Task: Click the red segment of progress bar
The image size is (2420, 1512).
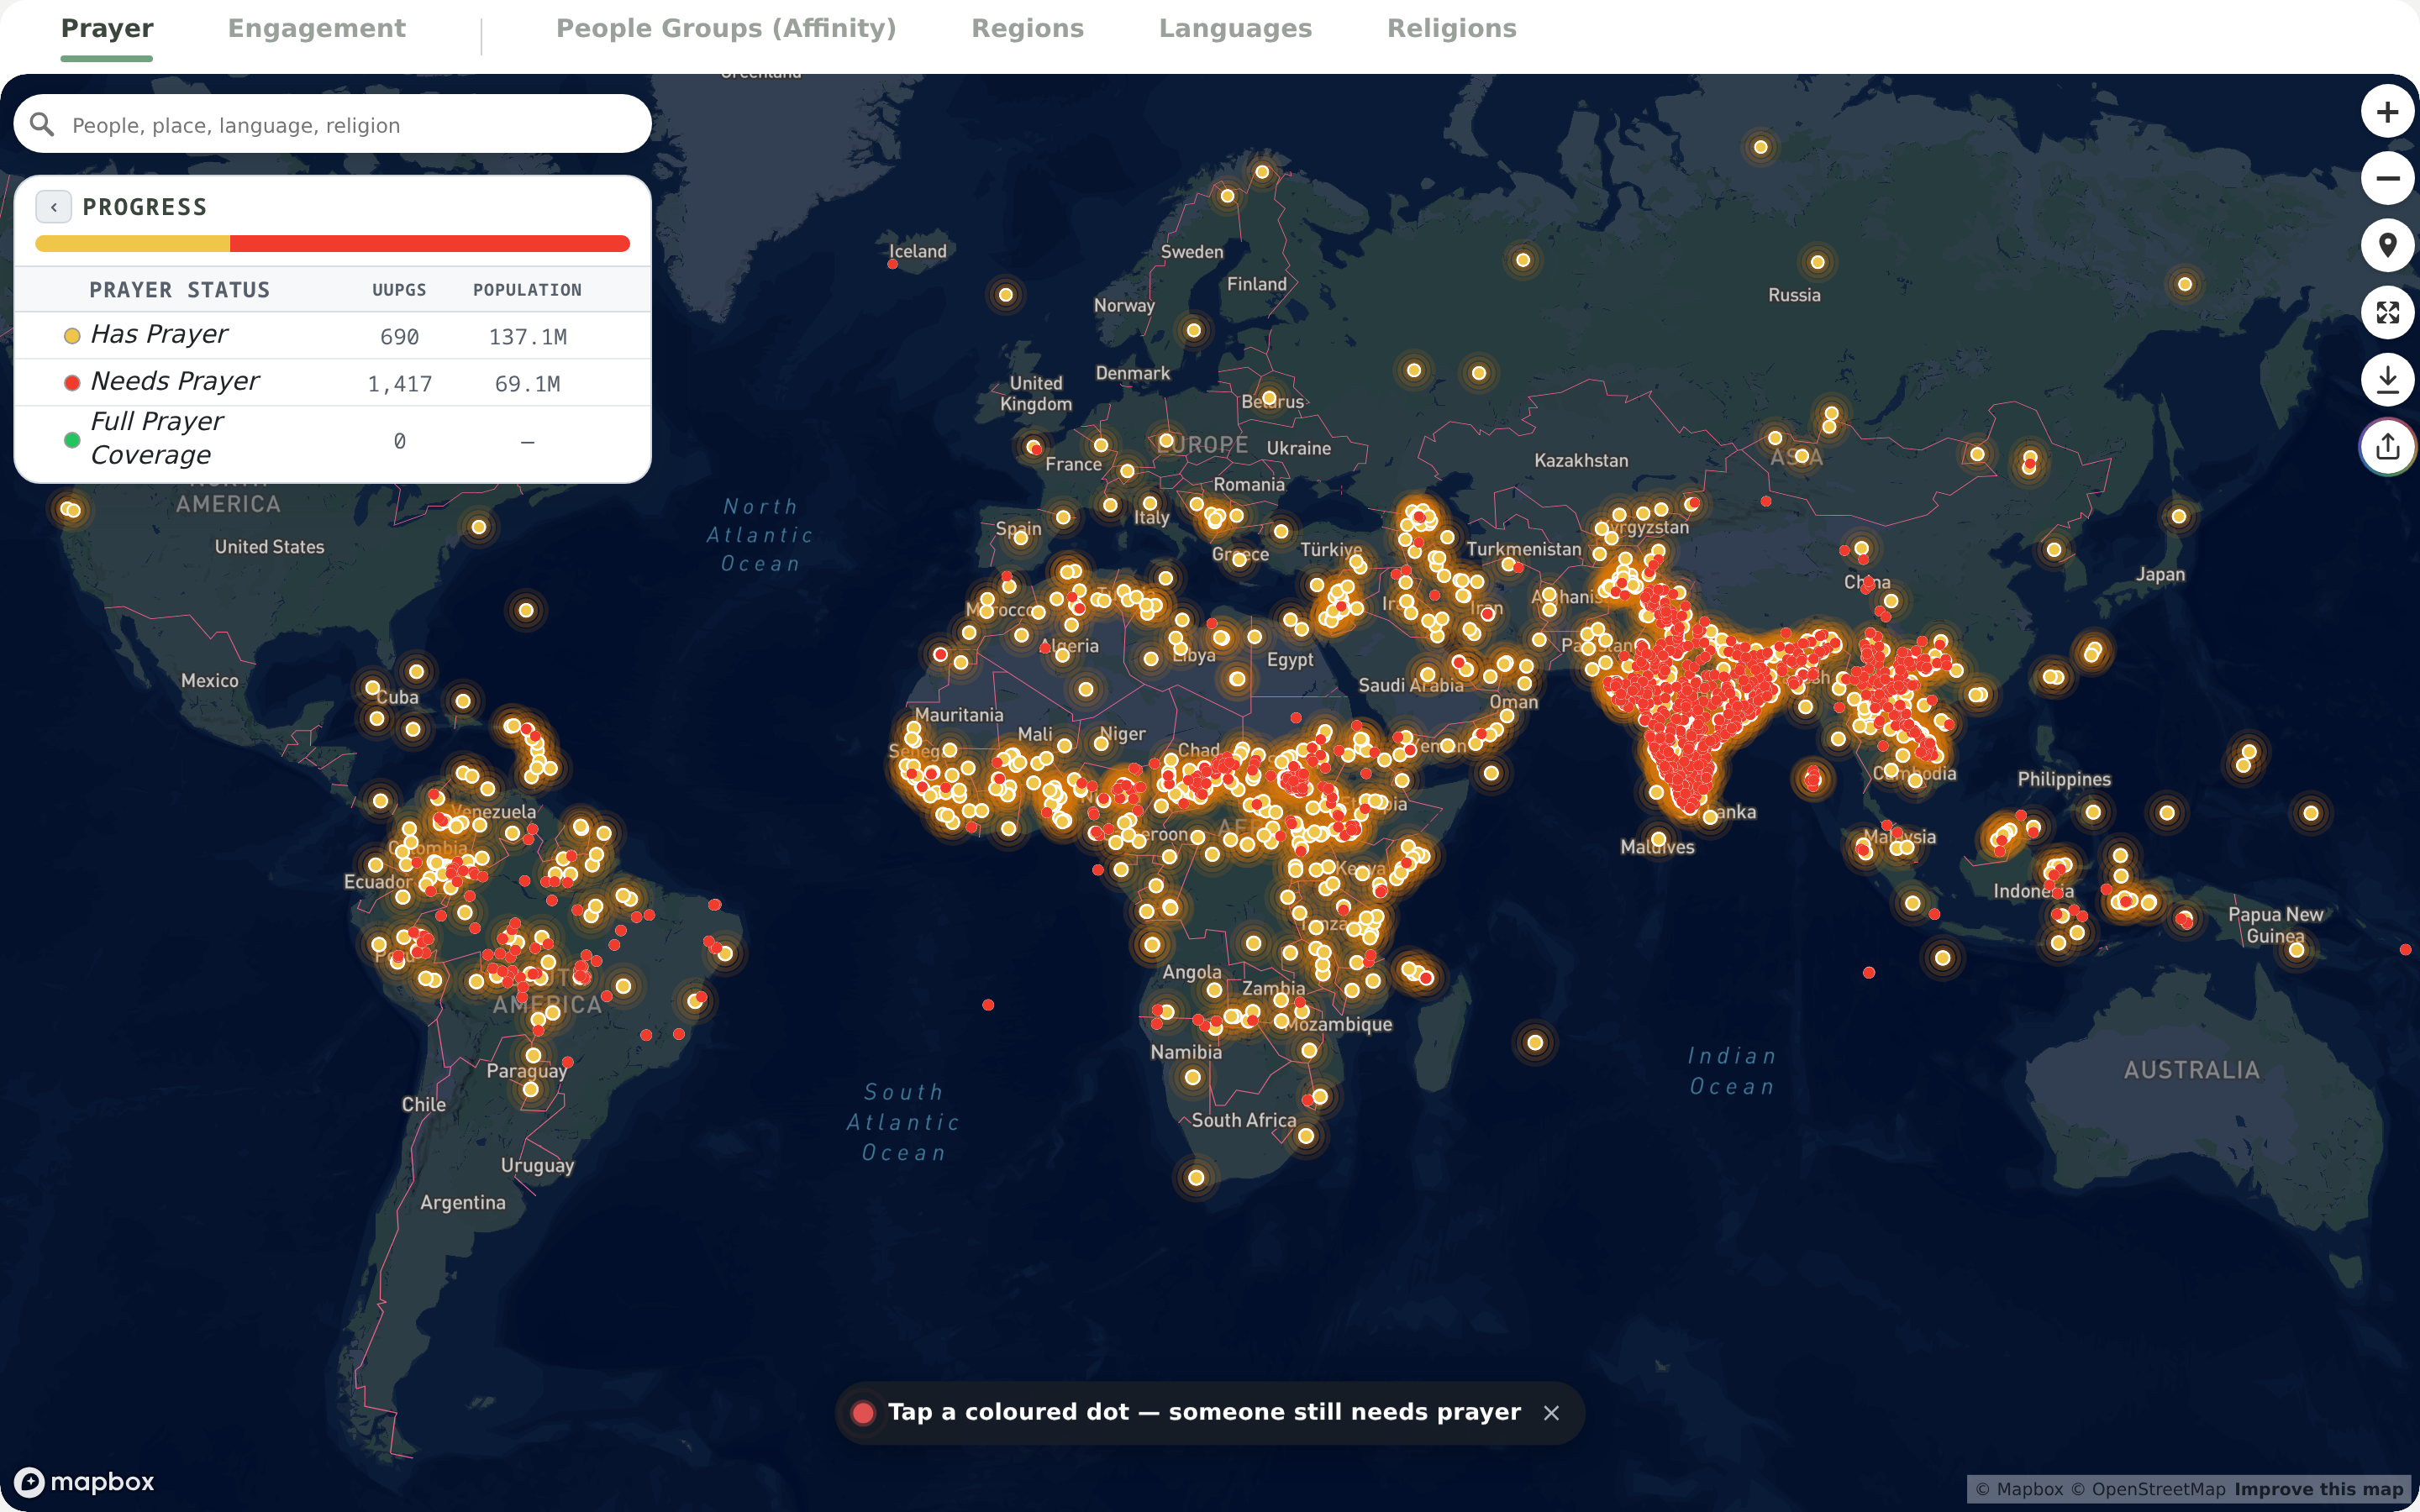Action: click(x=430, y=243)
